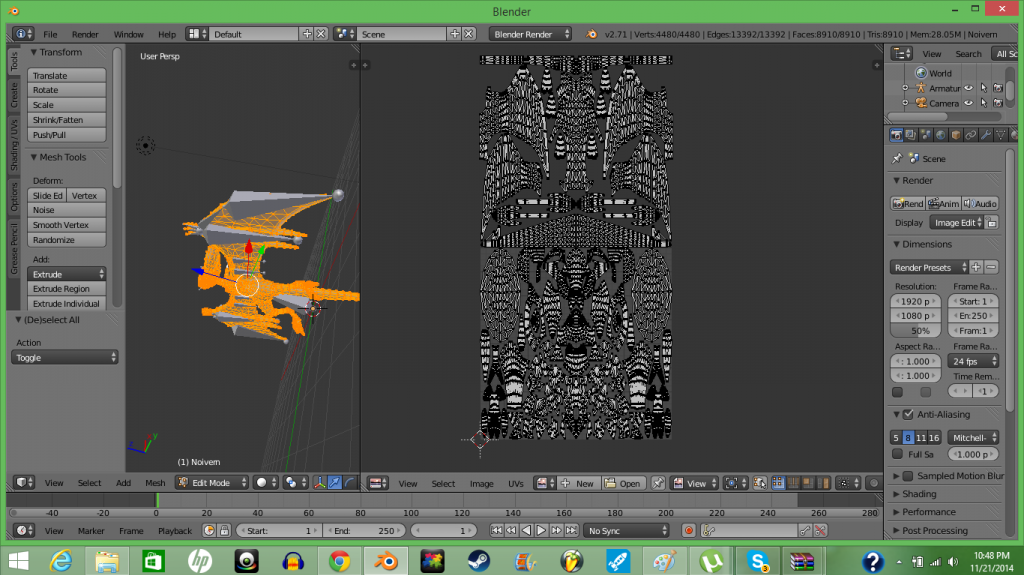1024x575 pixels.
Task: Enable the Anti-Aliasing checkbox
Action: coord(908,414)
